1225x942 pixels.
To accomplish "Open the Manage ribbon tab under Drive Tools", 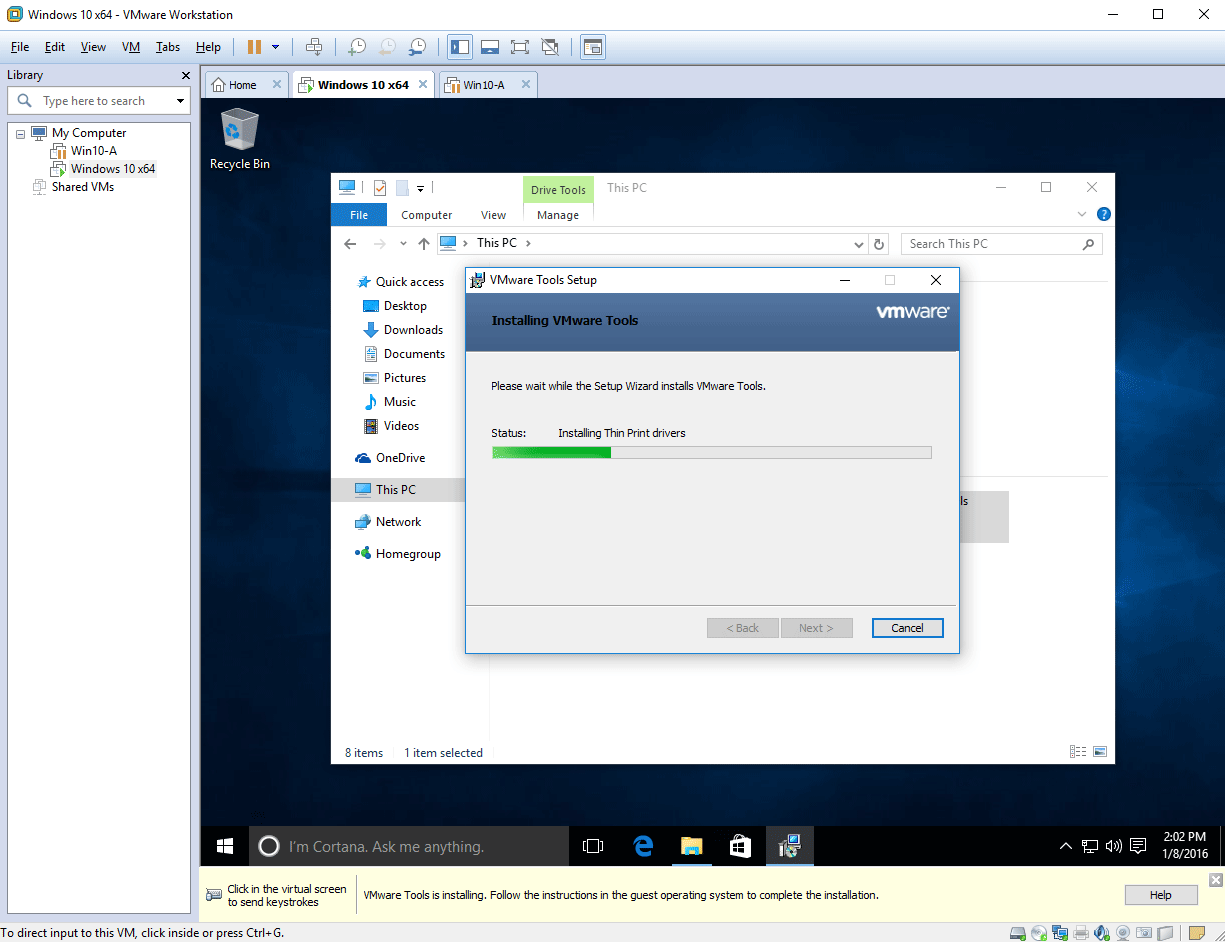I will coord(558,215).
